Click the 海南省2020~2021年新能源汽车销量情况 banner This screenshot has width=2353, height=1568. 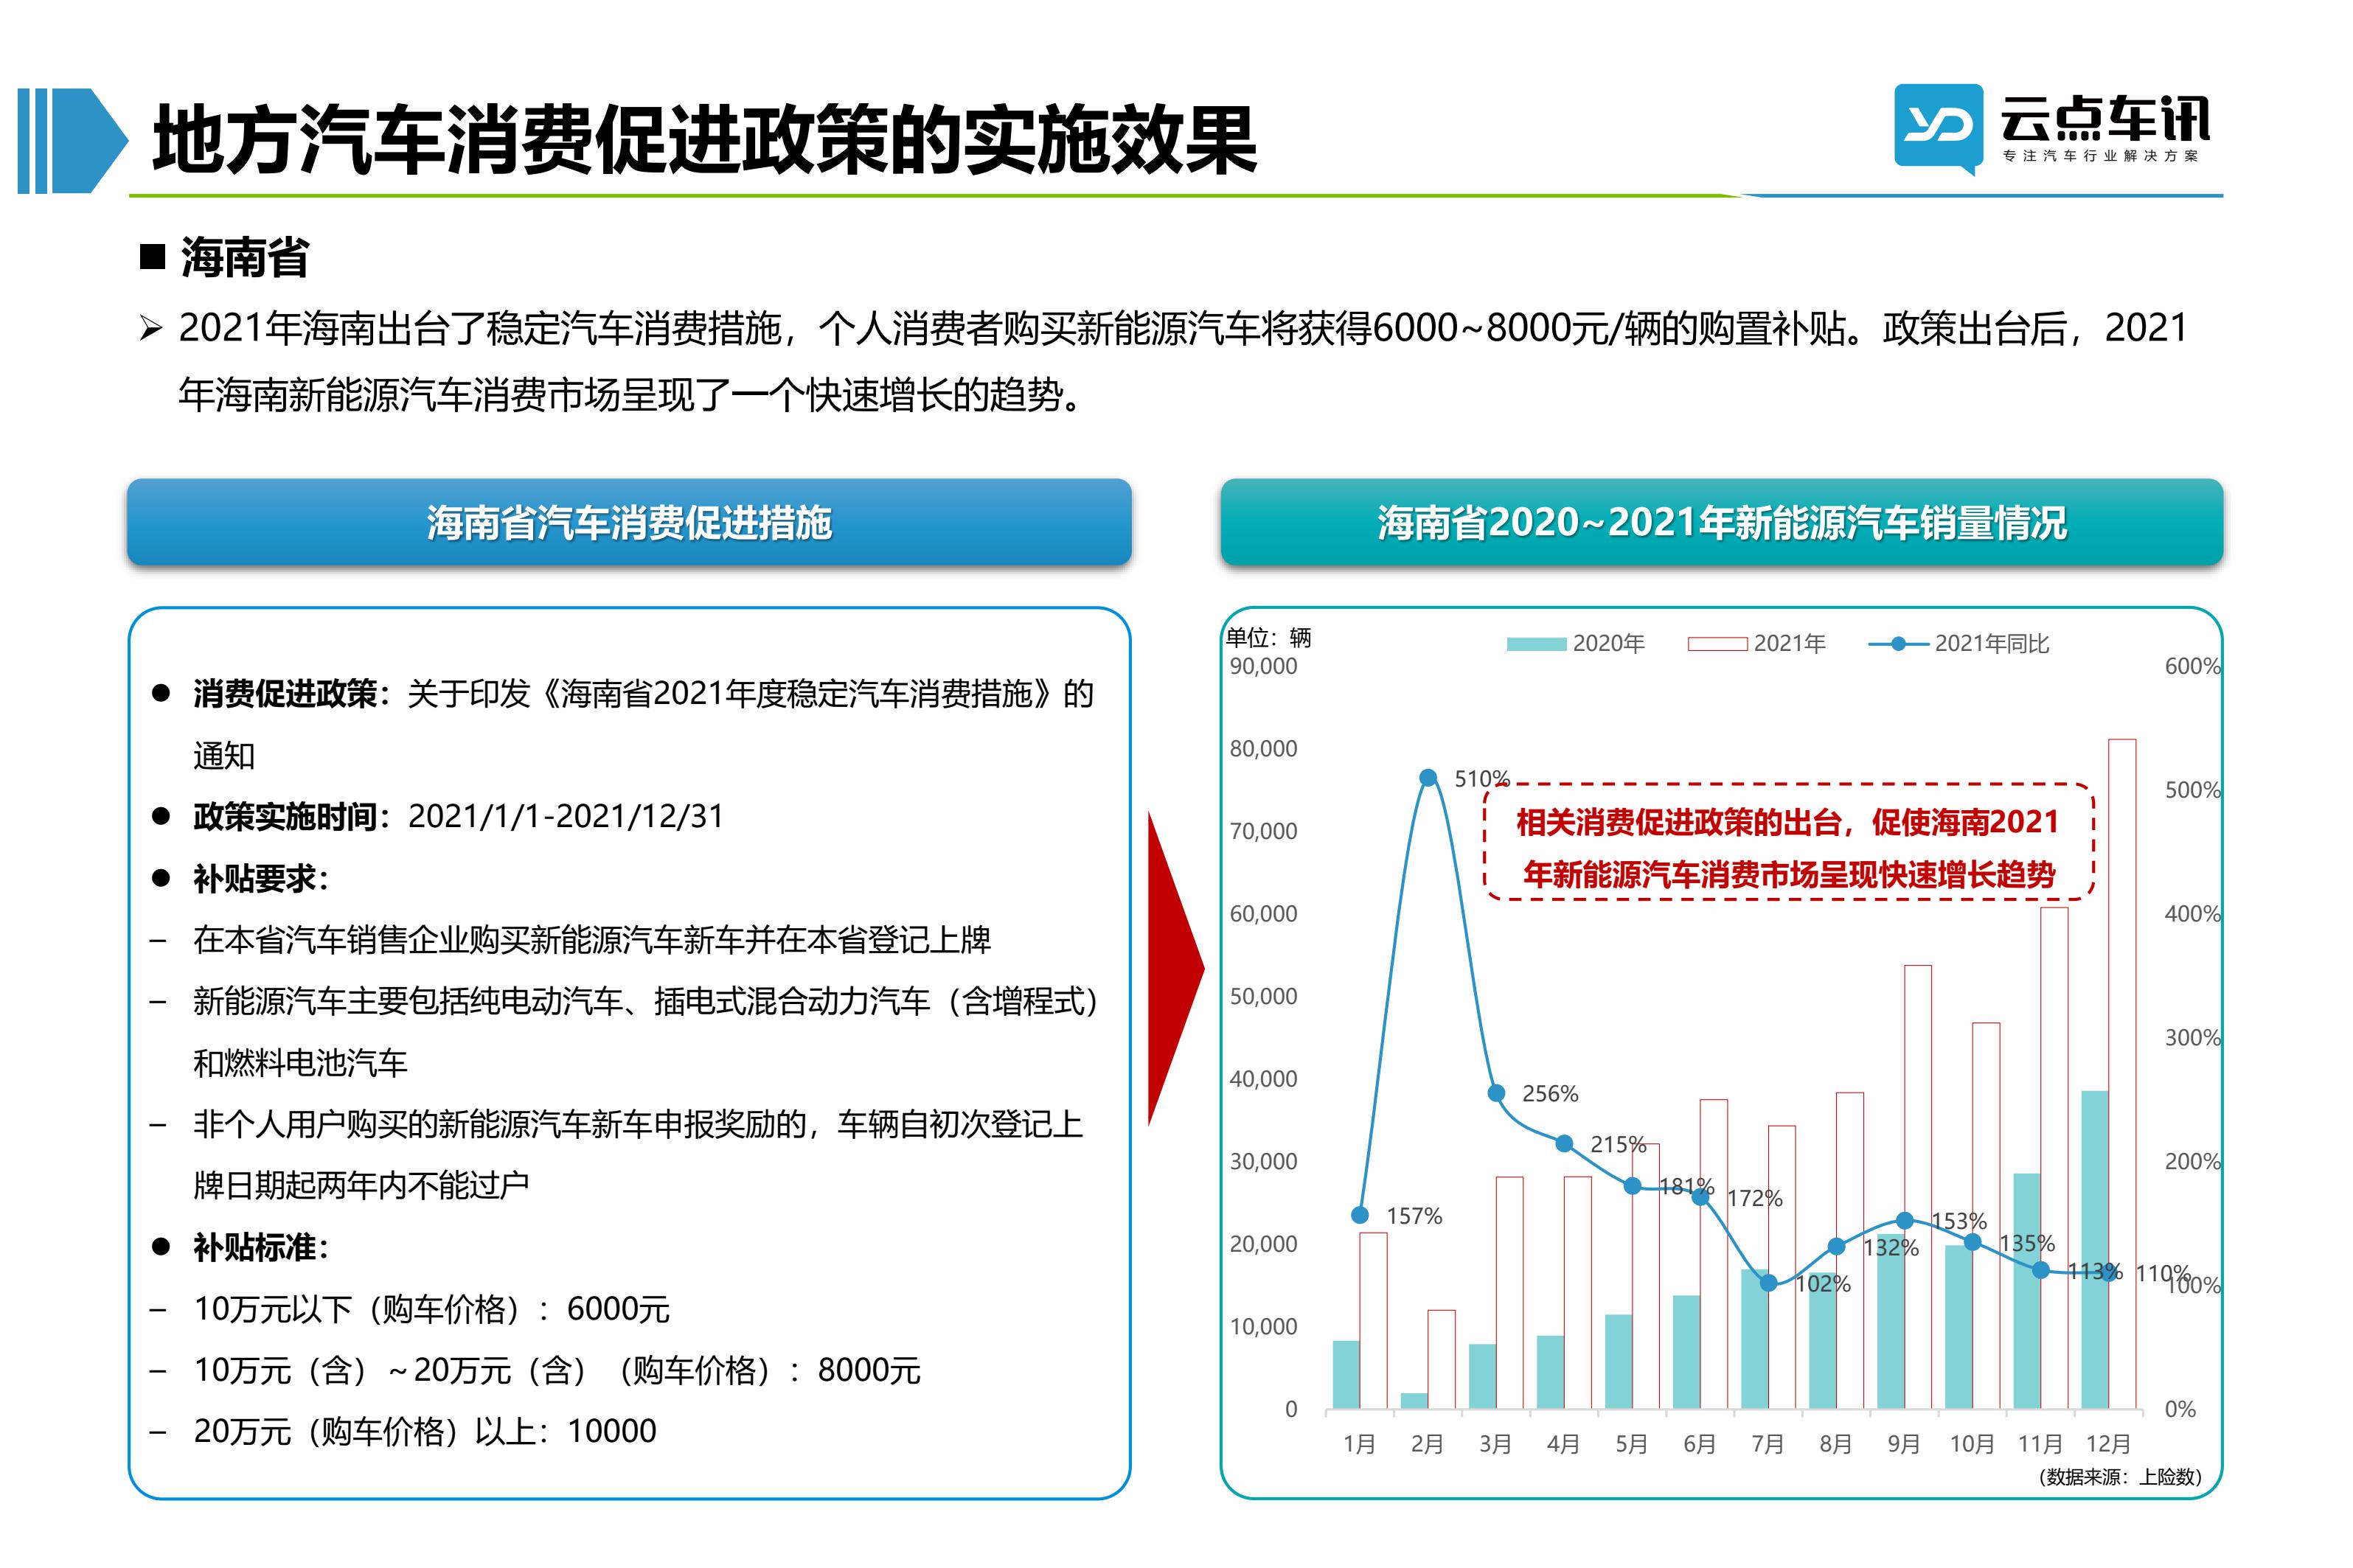[x=1721, y=522]
